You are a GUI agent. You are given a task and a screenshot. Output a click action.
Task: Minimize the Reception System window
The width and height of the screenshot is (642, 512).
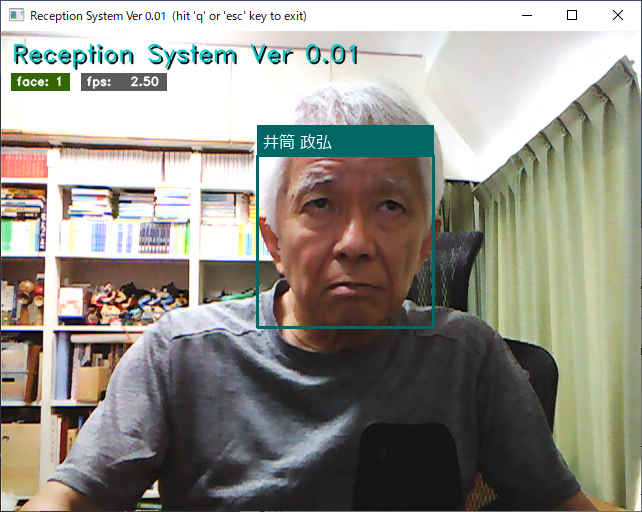tap(526, 16)
